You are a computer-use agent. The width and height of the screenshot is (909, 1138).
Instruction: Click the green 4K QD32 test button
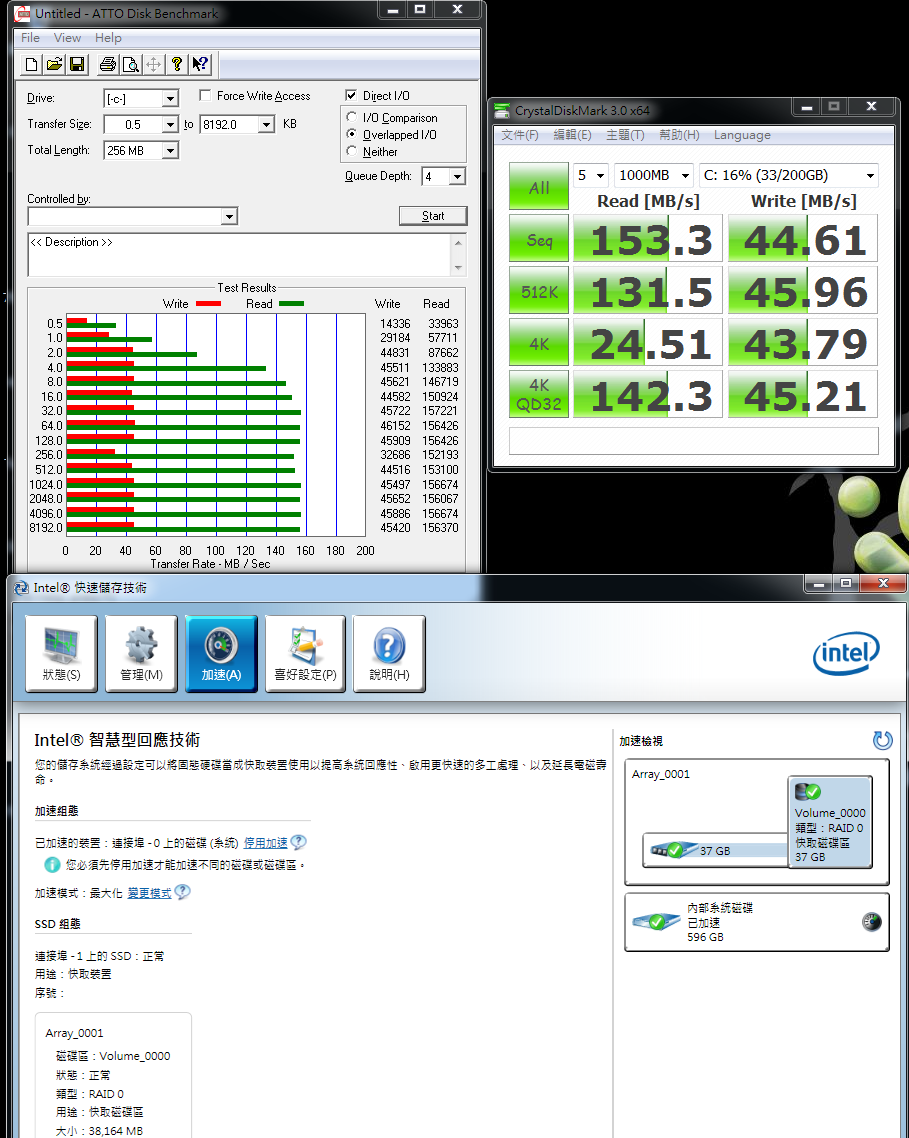539,395
